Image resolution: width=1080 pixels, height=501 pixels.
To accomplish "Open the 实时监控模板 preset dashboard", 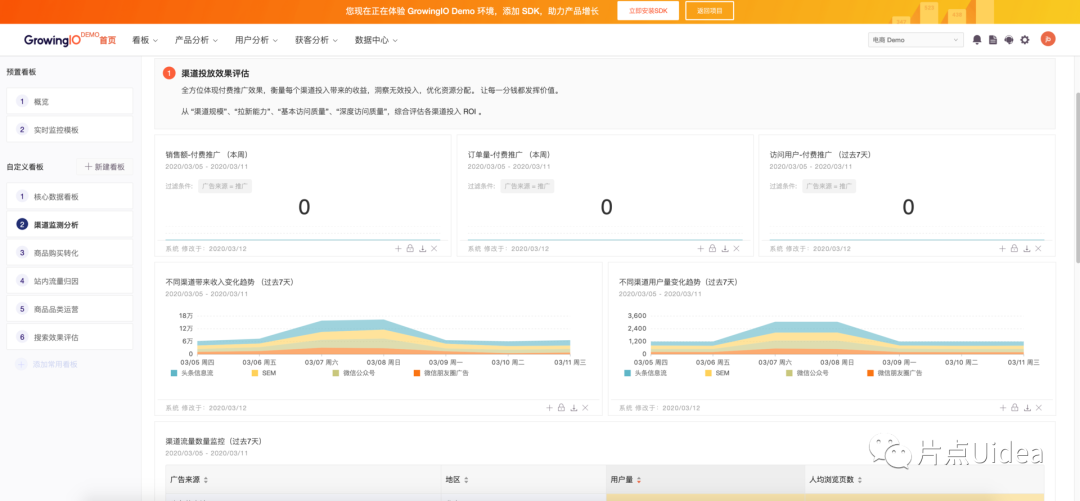I will coord(70,130).
